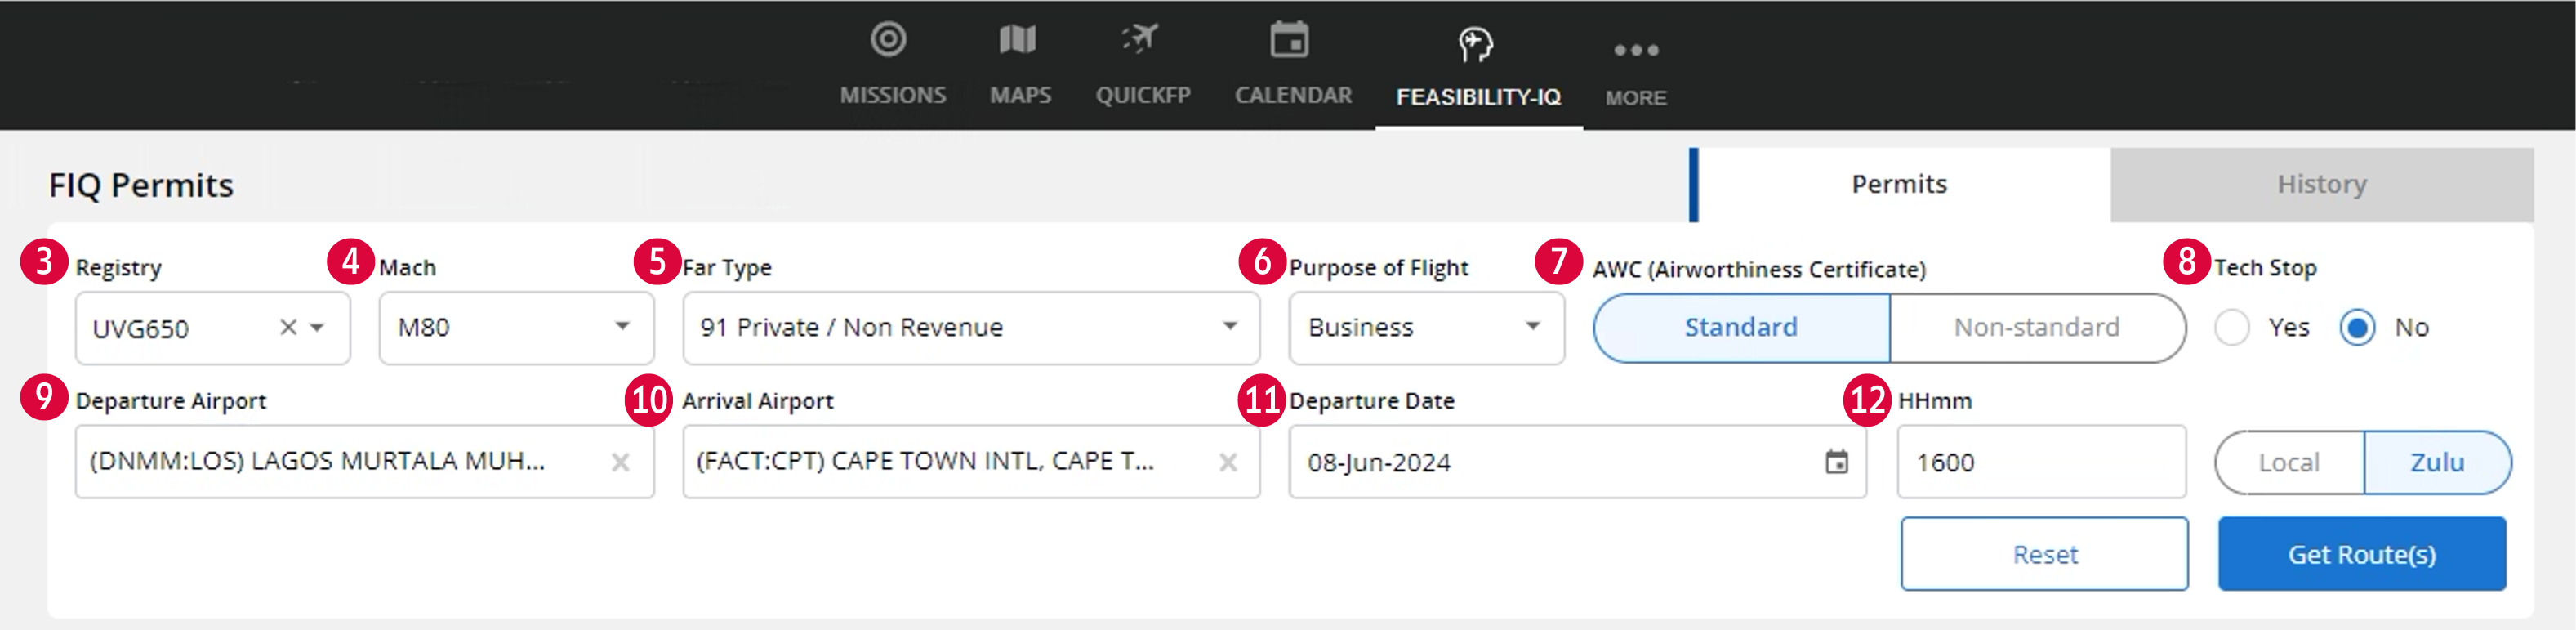Image resolution: width=2576 pixels, height=630 pixels.
Task: Switch to the History tab
Action: pos(2321,185)
